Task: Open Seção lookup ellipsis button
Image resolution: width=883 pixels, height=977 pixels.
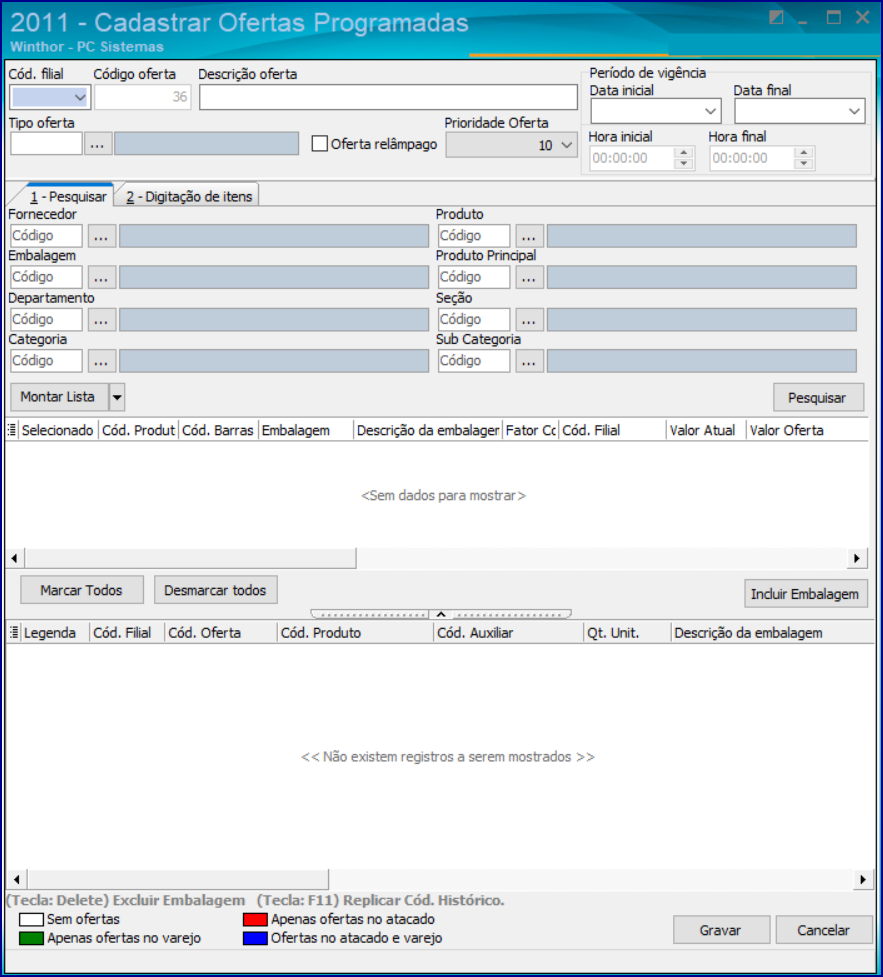Action: tap(528, 320)
